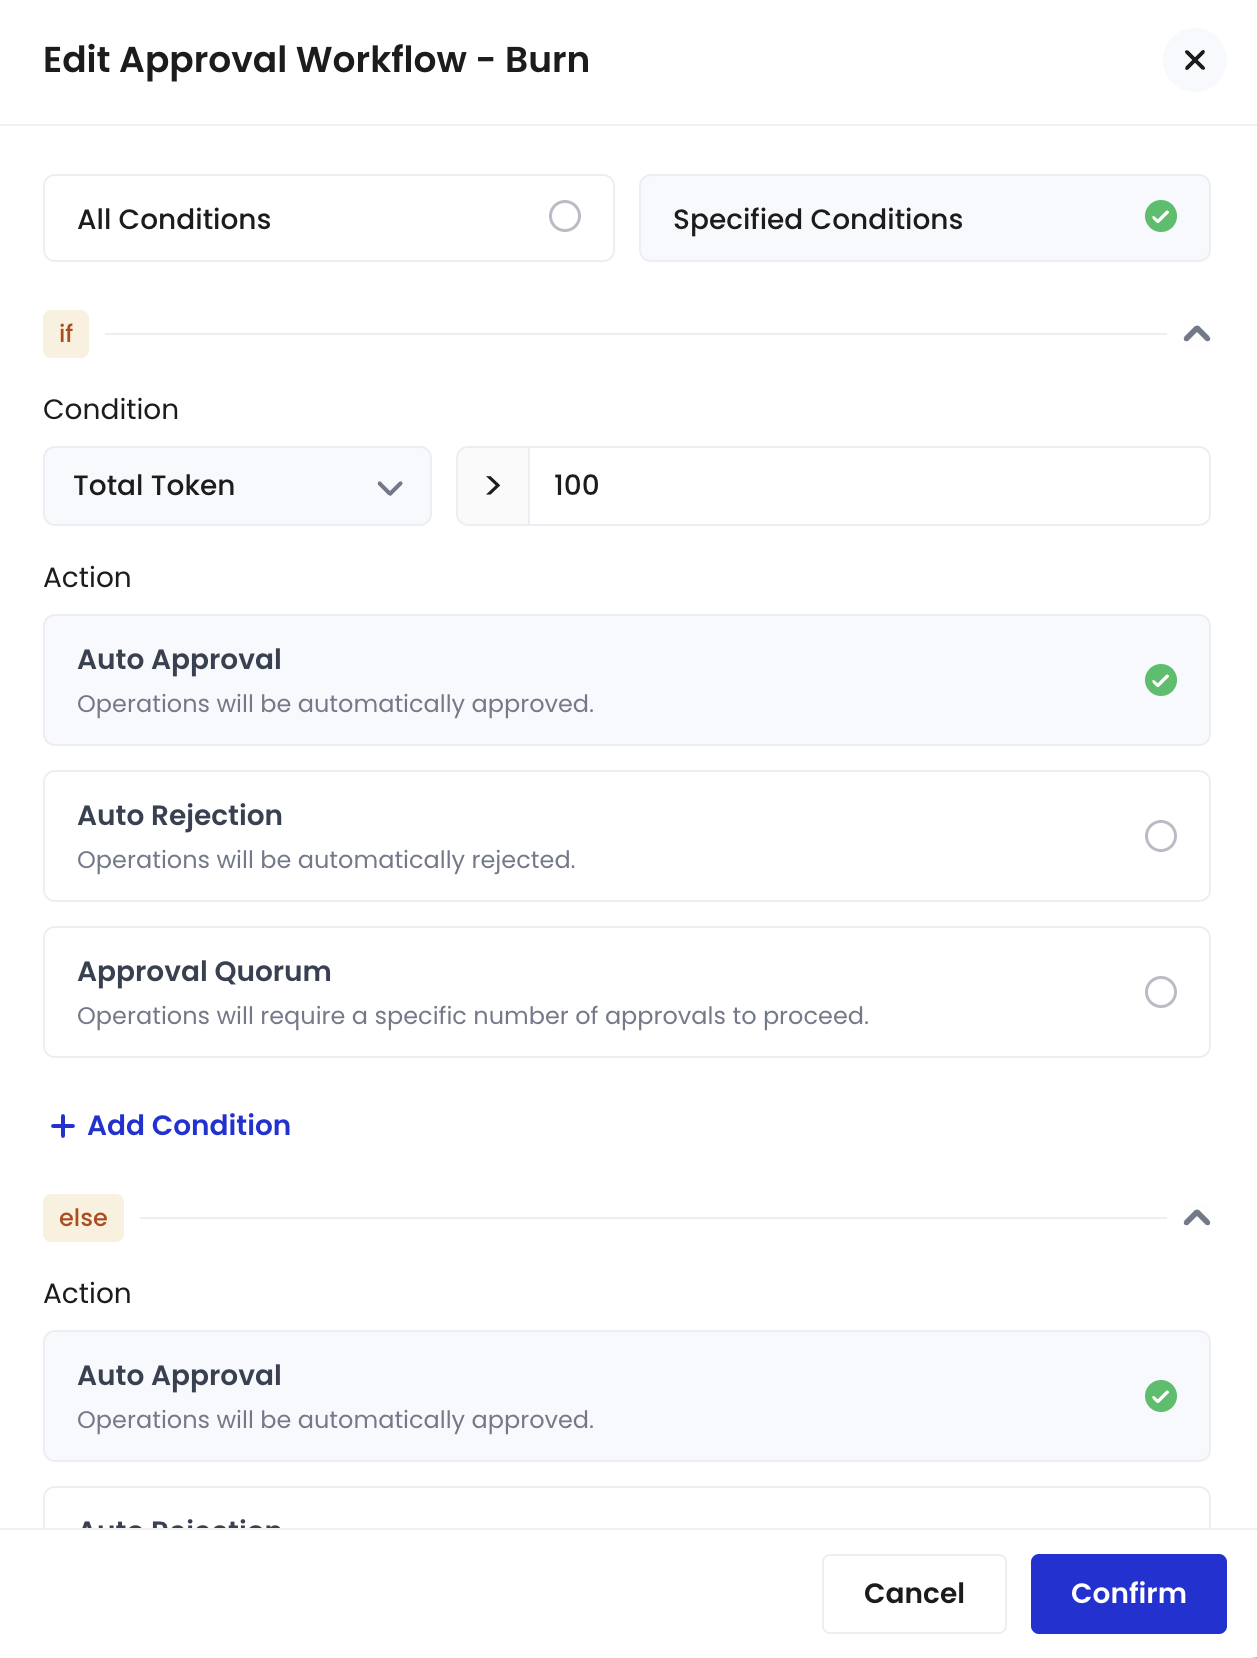Close the Edit Approval Workflow dialog
Image resolution: width=1257 pixels, height=1658 pixels.
tap(1194, 60)
